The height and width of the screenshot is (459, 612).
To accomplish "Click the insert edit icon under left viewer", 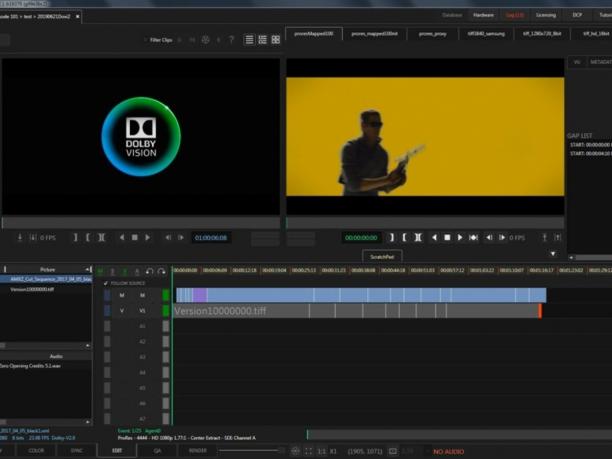I will 20,237.
